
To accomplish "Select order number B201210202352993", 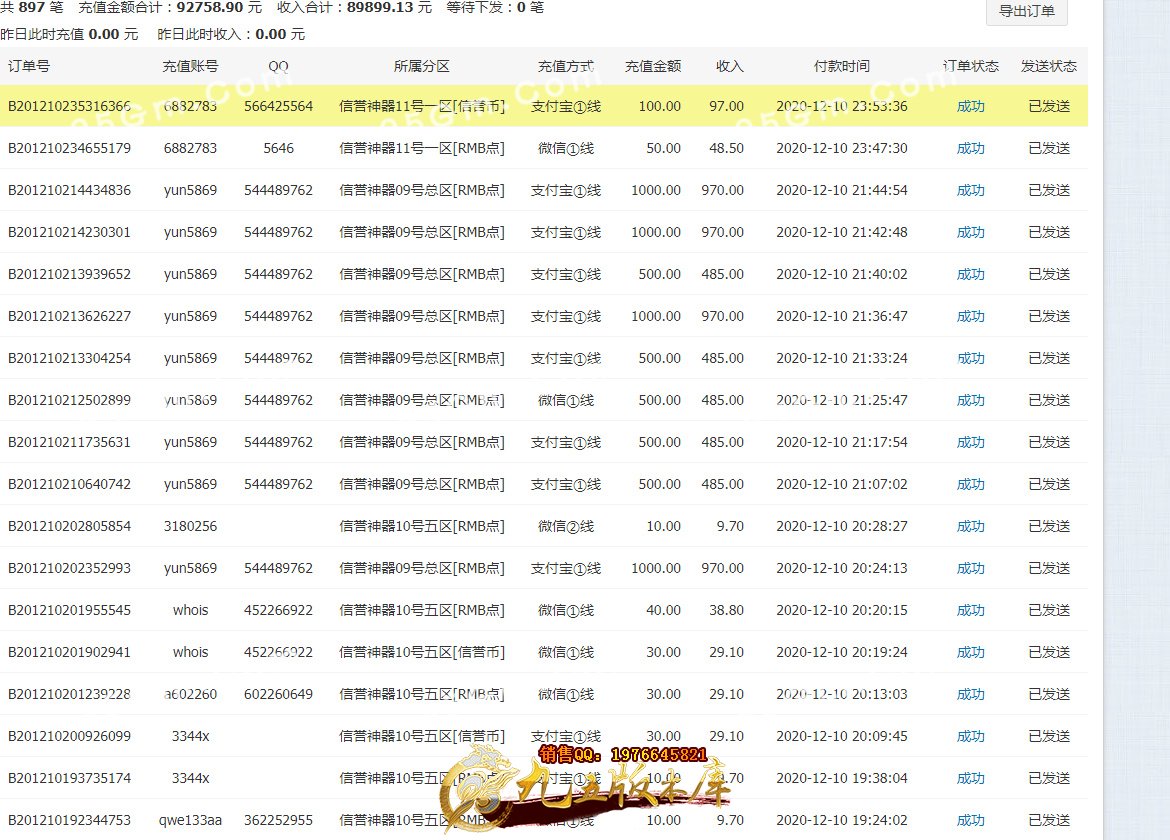I will (x=69, y=568).
